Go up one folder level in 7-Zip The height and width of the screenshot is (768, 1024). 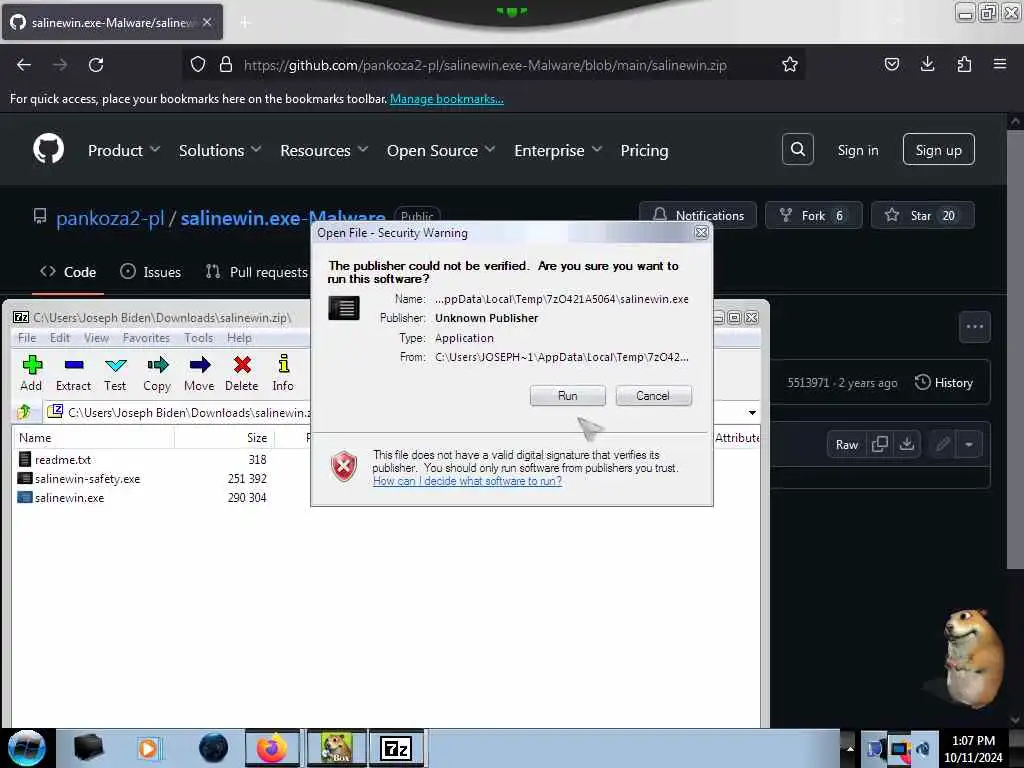[25, 412]
